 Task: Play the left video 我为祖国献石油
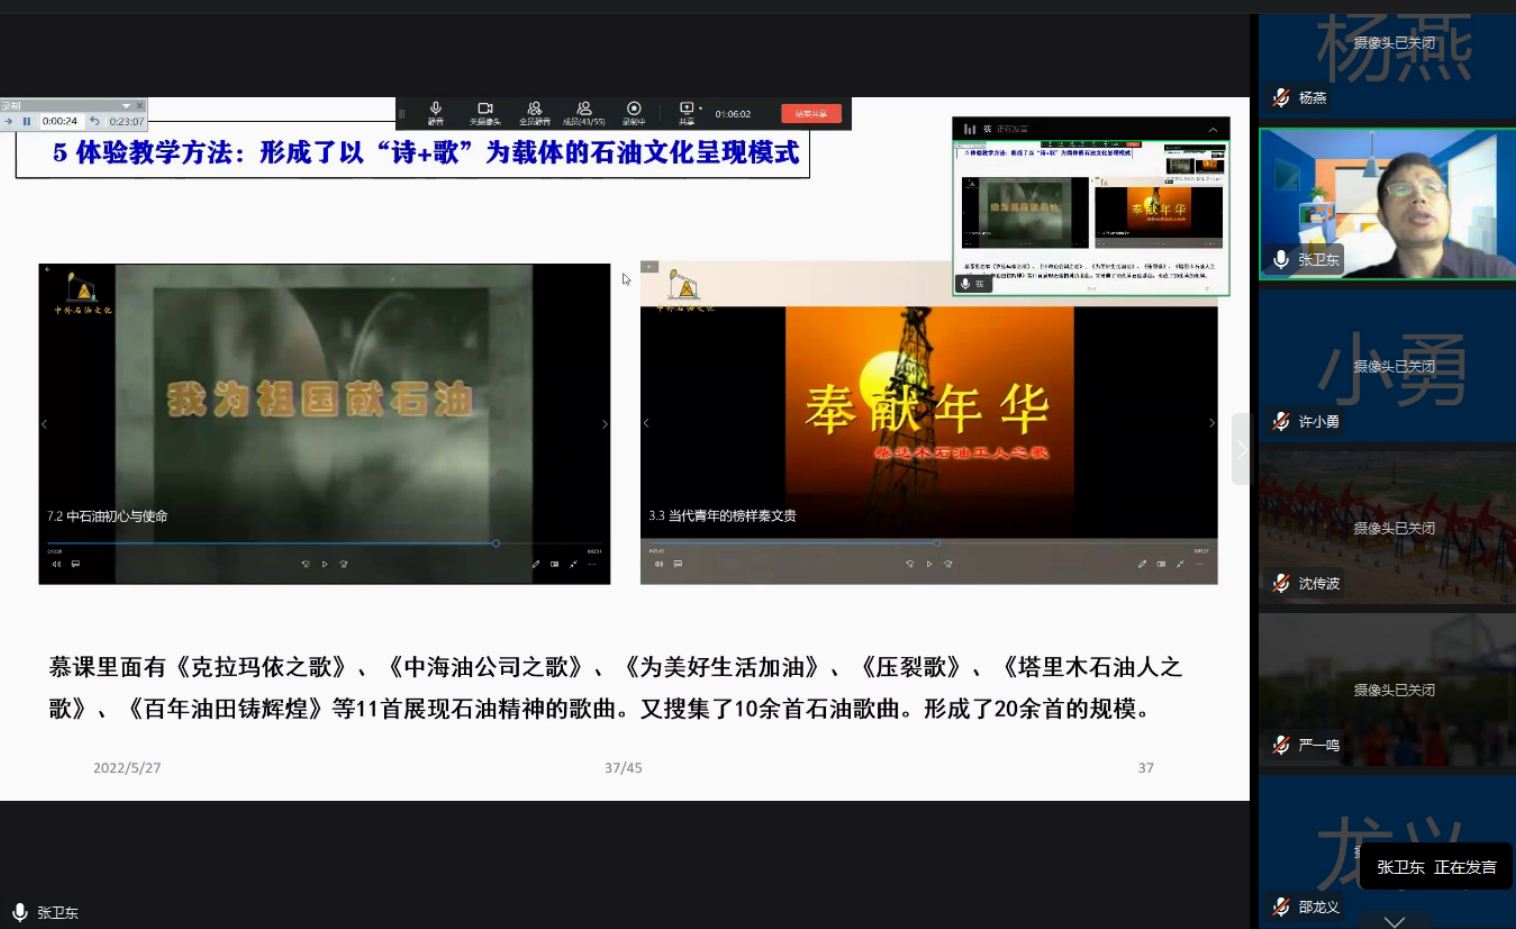324,564
